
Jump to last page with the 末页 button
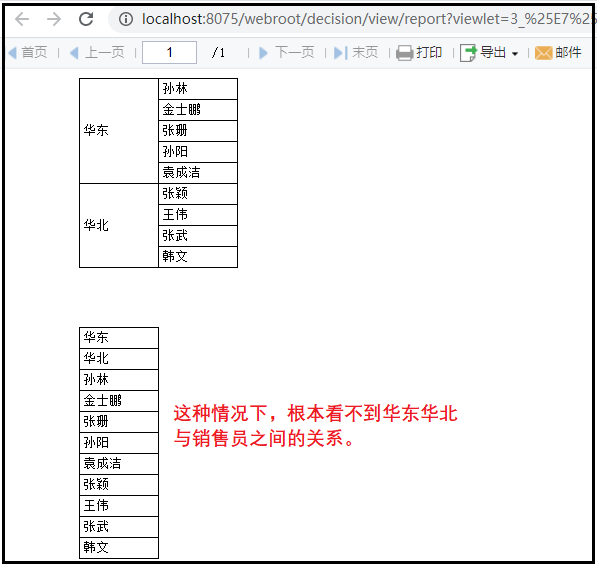356,52
